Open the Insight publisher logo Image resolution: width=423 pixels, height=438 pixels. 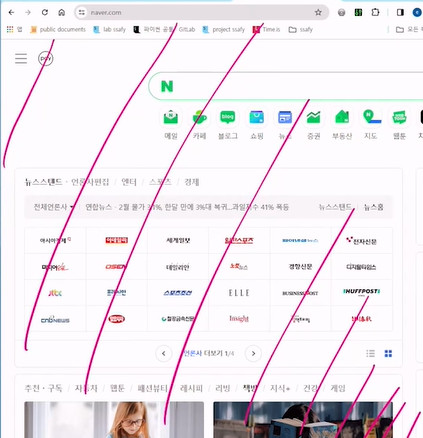(239, 319)
